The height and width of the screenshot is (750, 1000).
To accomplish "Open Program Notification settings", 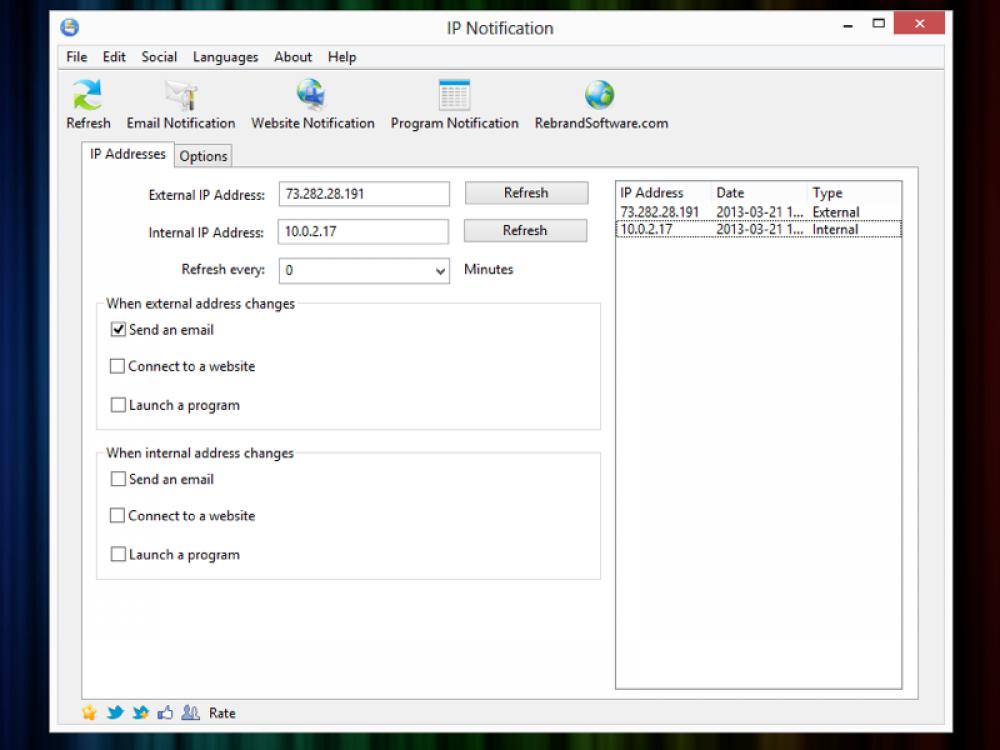I will (x=454, y=103).
